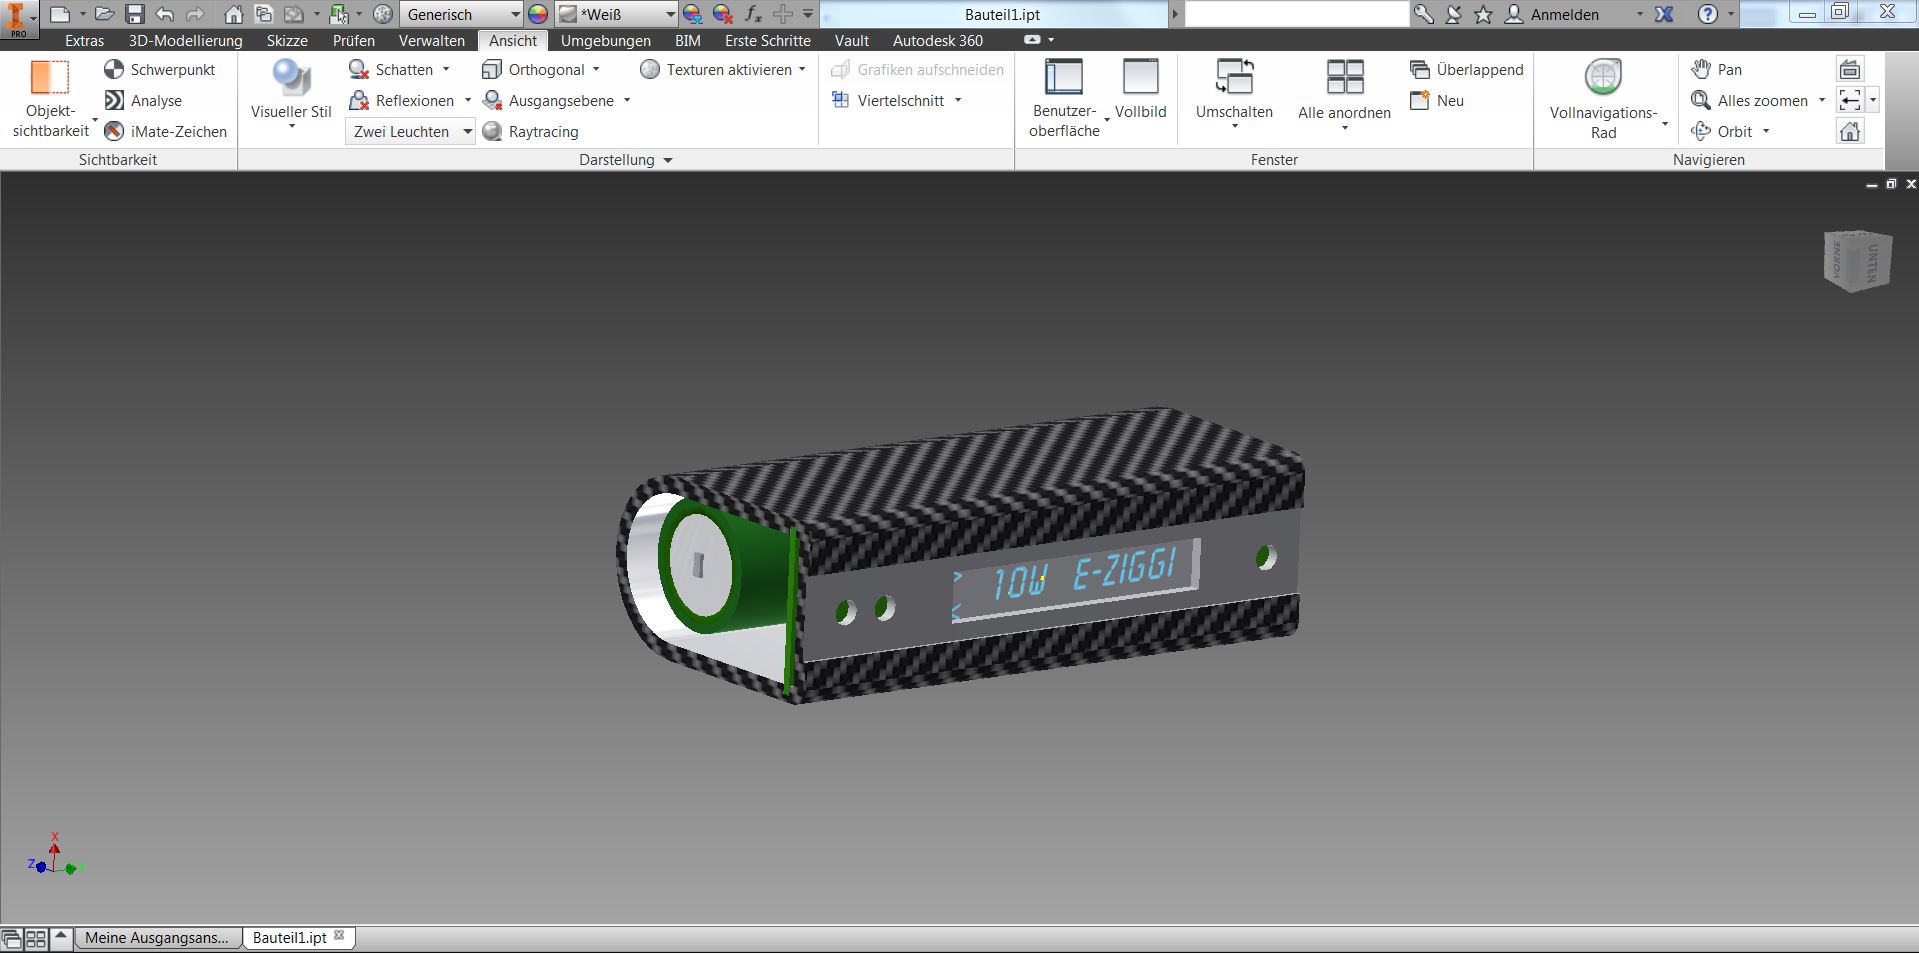The image size is (1919, 954).
Task: Expand the Texturen aktivieren dropdown arrow
Action: [802, 69]
